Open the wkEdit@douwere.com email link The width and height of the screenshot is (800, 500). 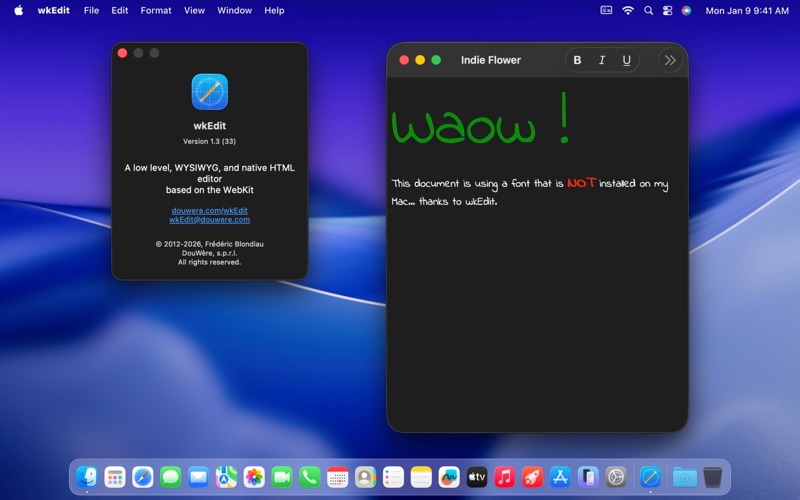(x=210, y=219)
